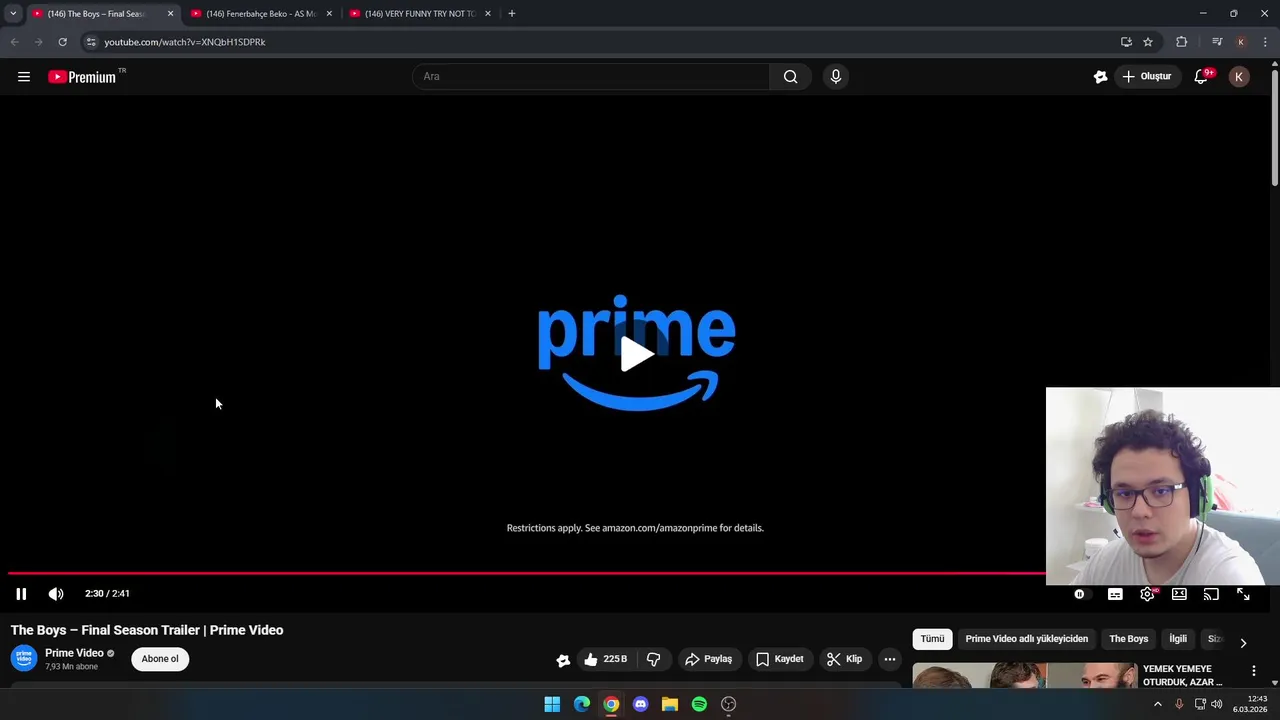
Task: Open the player settings gear
Action: [1147, 594]
